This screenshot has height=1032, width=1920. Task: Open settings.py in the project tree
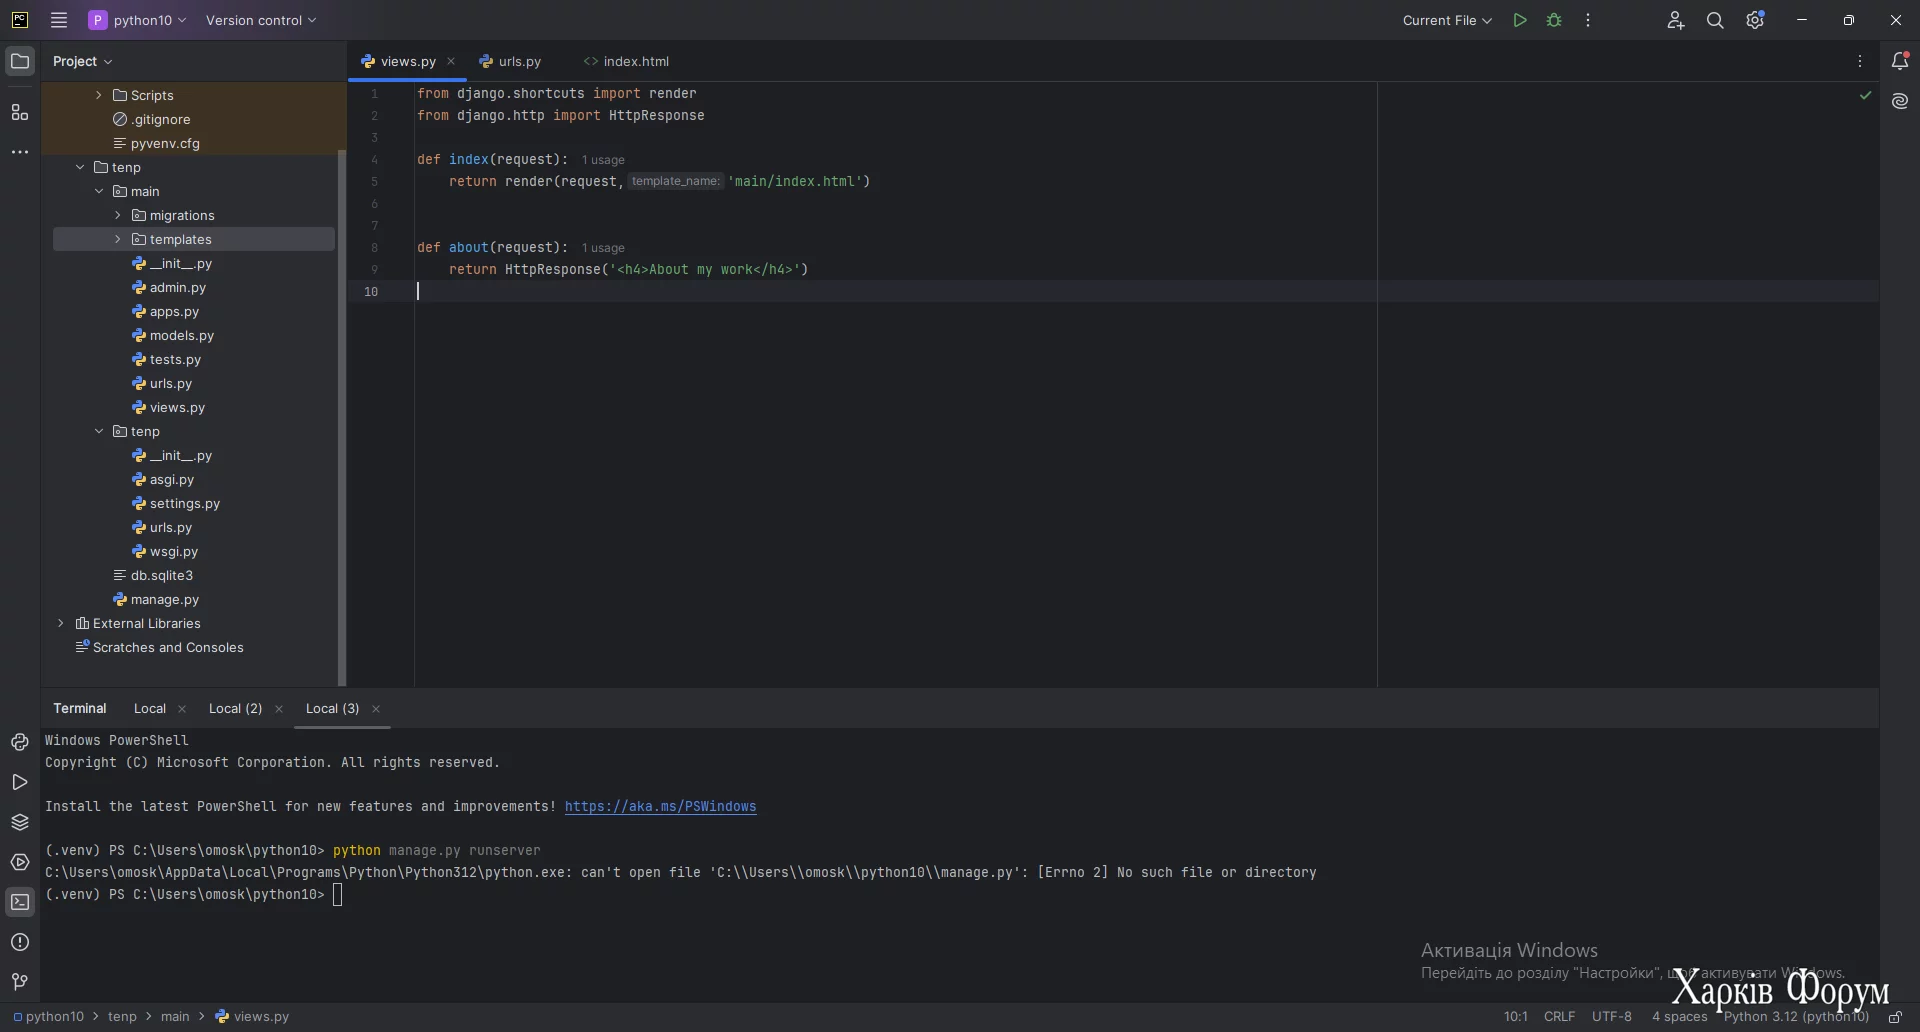(184, 503)
